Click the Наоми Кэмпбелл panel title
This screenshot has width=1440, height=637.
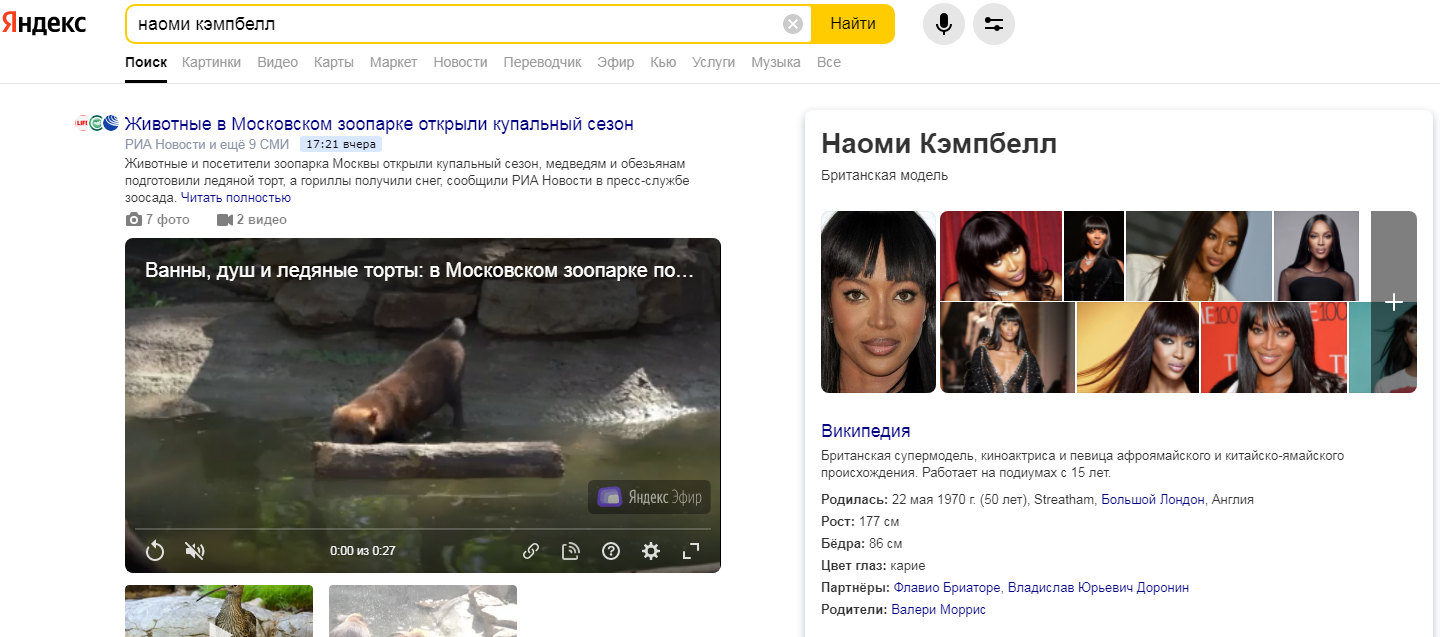coord(939,144)
